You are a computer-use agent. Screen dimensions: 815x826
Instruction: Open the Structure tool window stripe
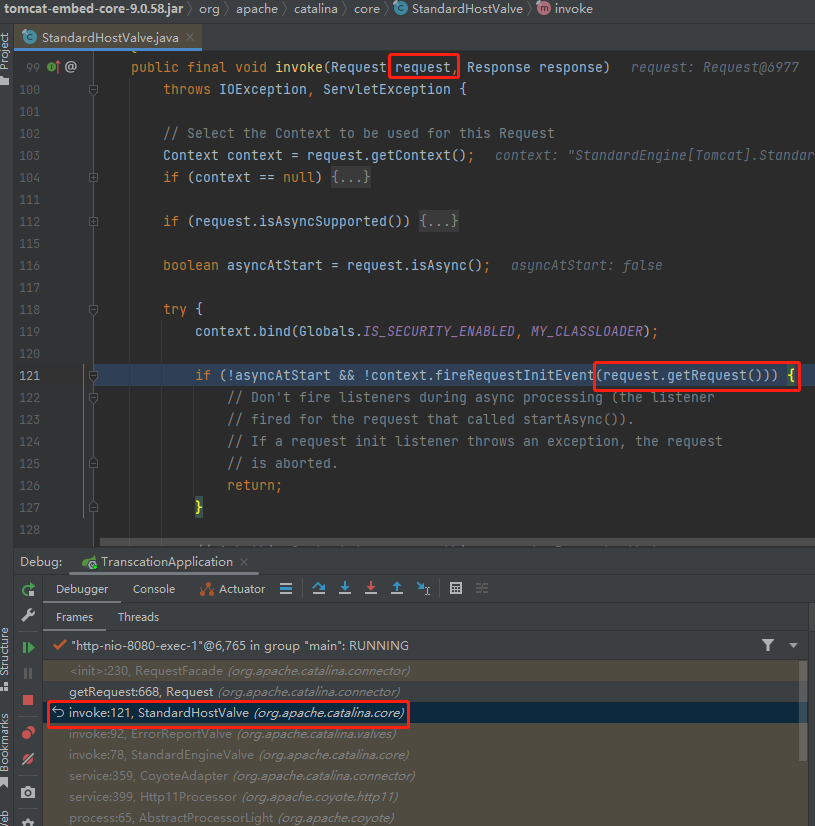point(5,659)
